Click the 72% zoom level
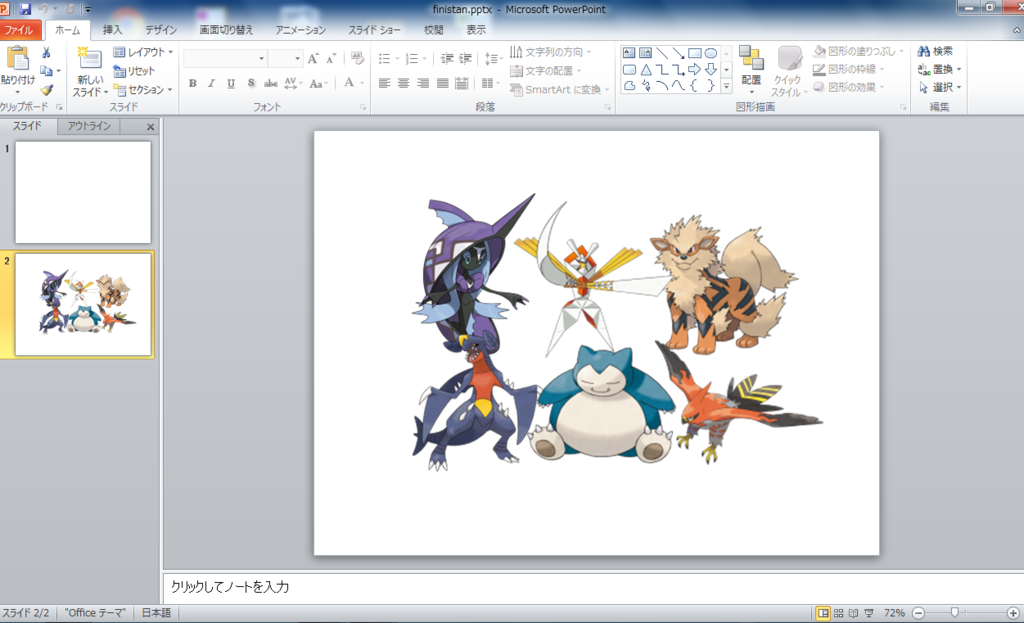This screenshot has height=623, width=1024. click(x=894, y=613)
